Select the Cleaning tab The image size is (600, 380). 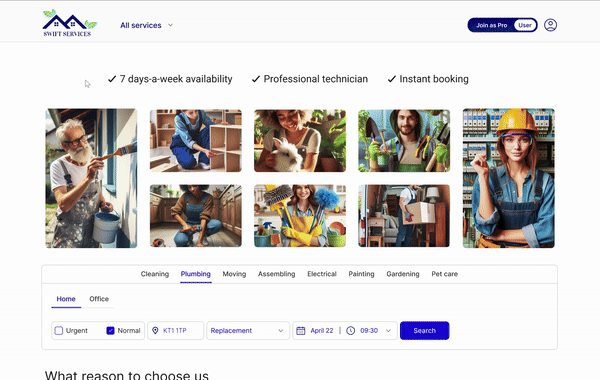click(x=155, y=274)
